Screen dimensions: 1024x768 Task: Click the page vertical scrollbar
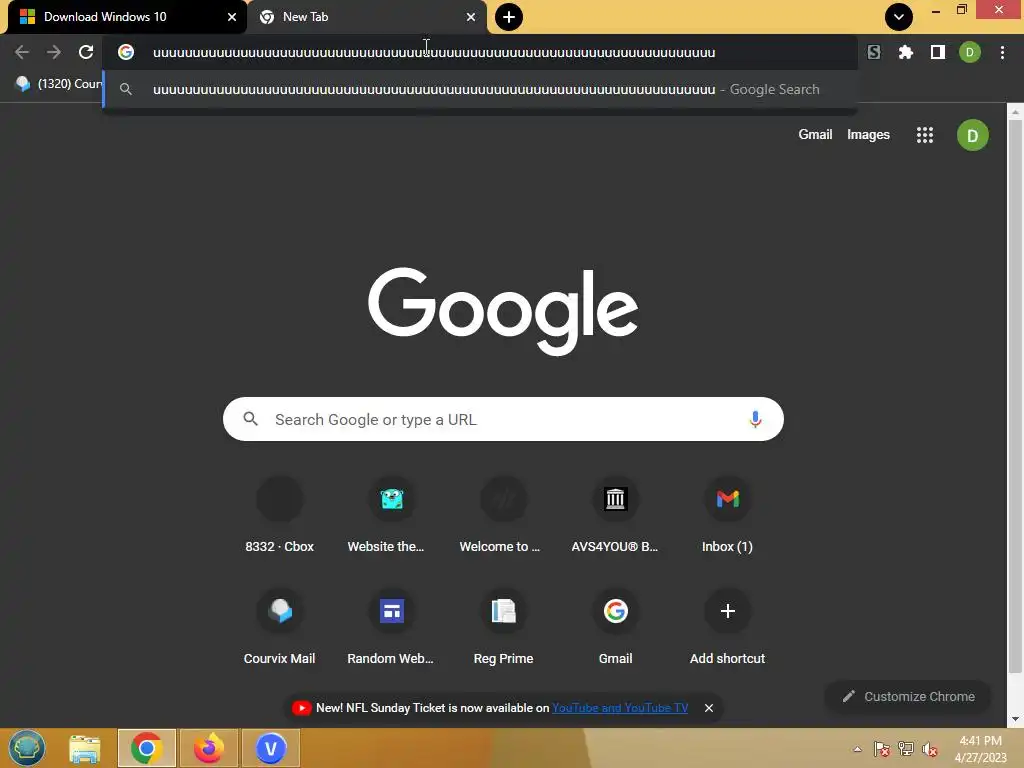(1015, 396)
